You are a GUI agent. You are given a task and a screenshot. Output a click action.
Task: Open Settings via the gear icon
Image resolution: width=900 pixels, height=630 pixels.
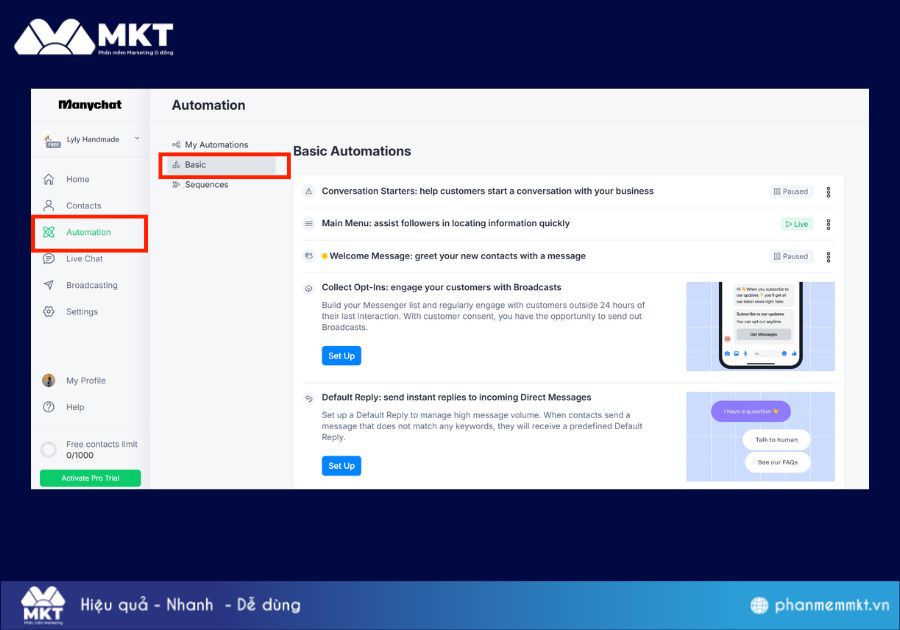[x=48, y=311]
